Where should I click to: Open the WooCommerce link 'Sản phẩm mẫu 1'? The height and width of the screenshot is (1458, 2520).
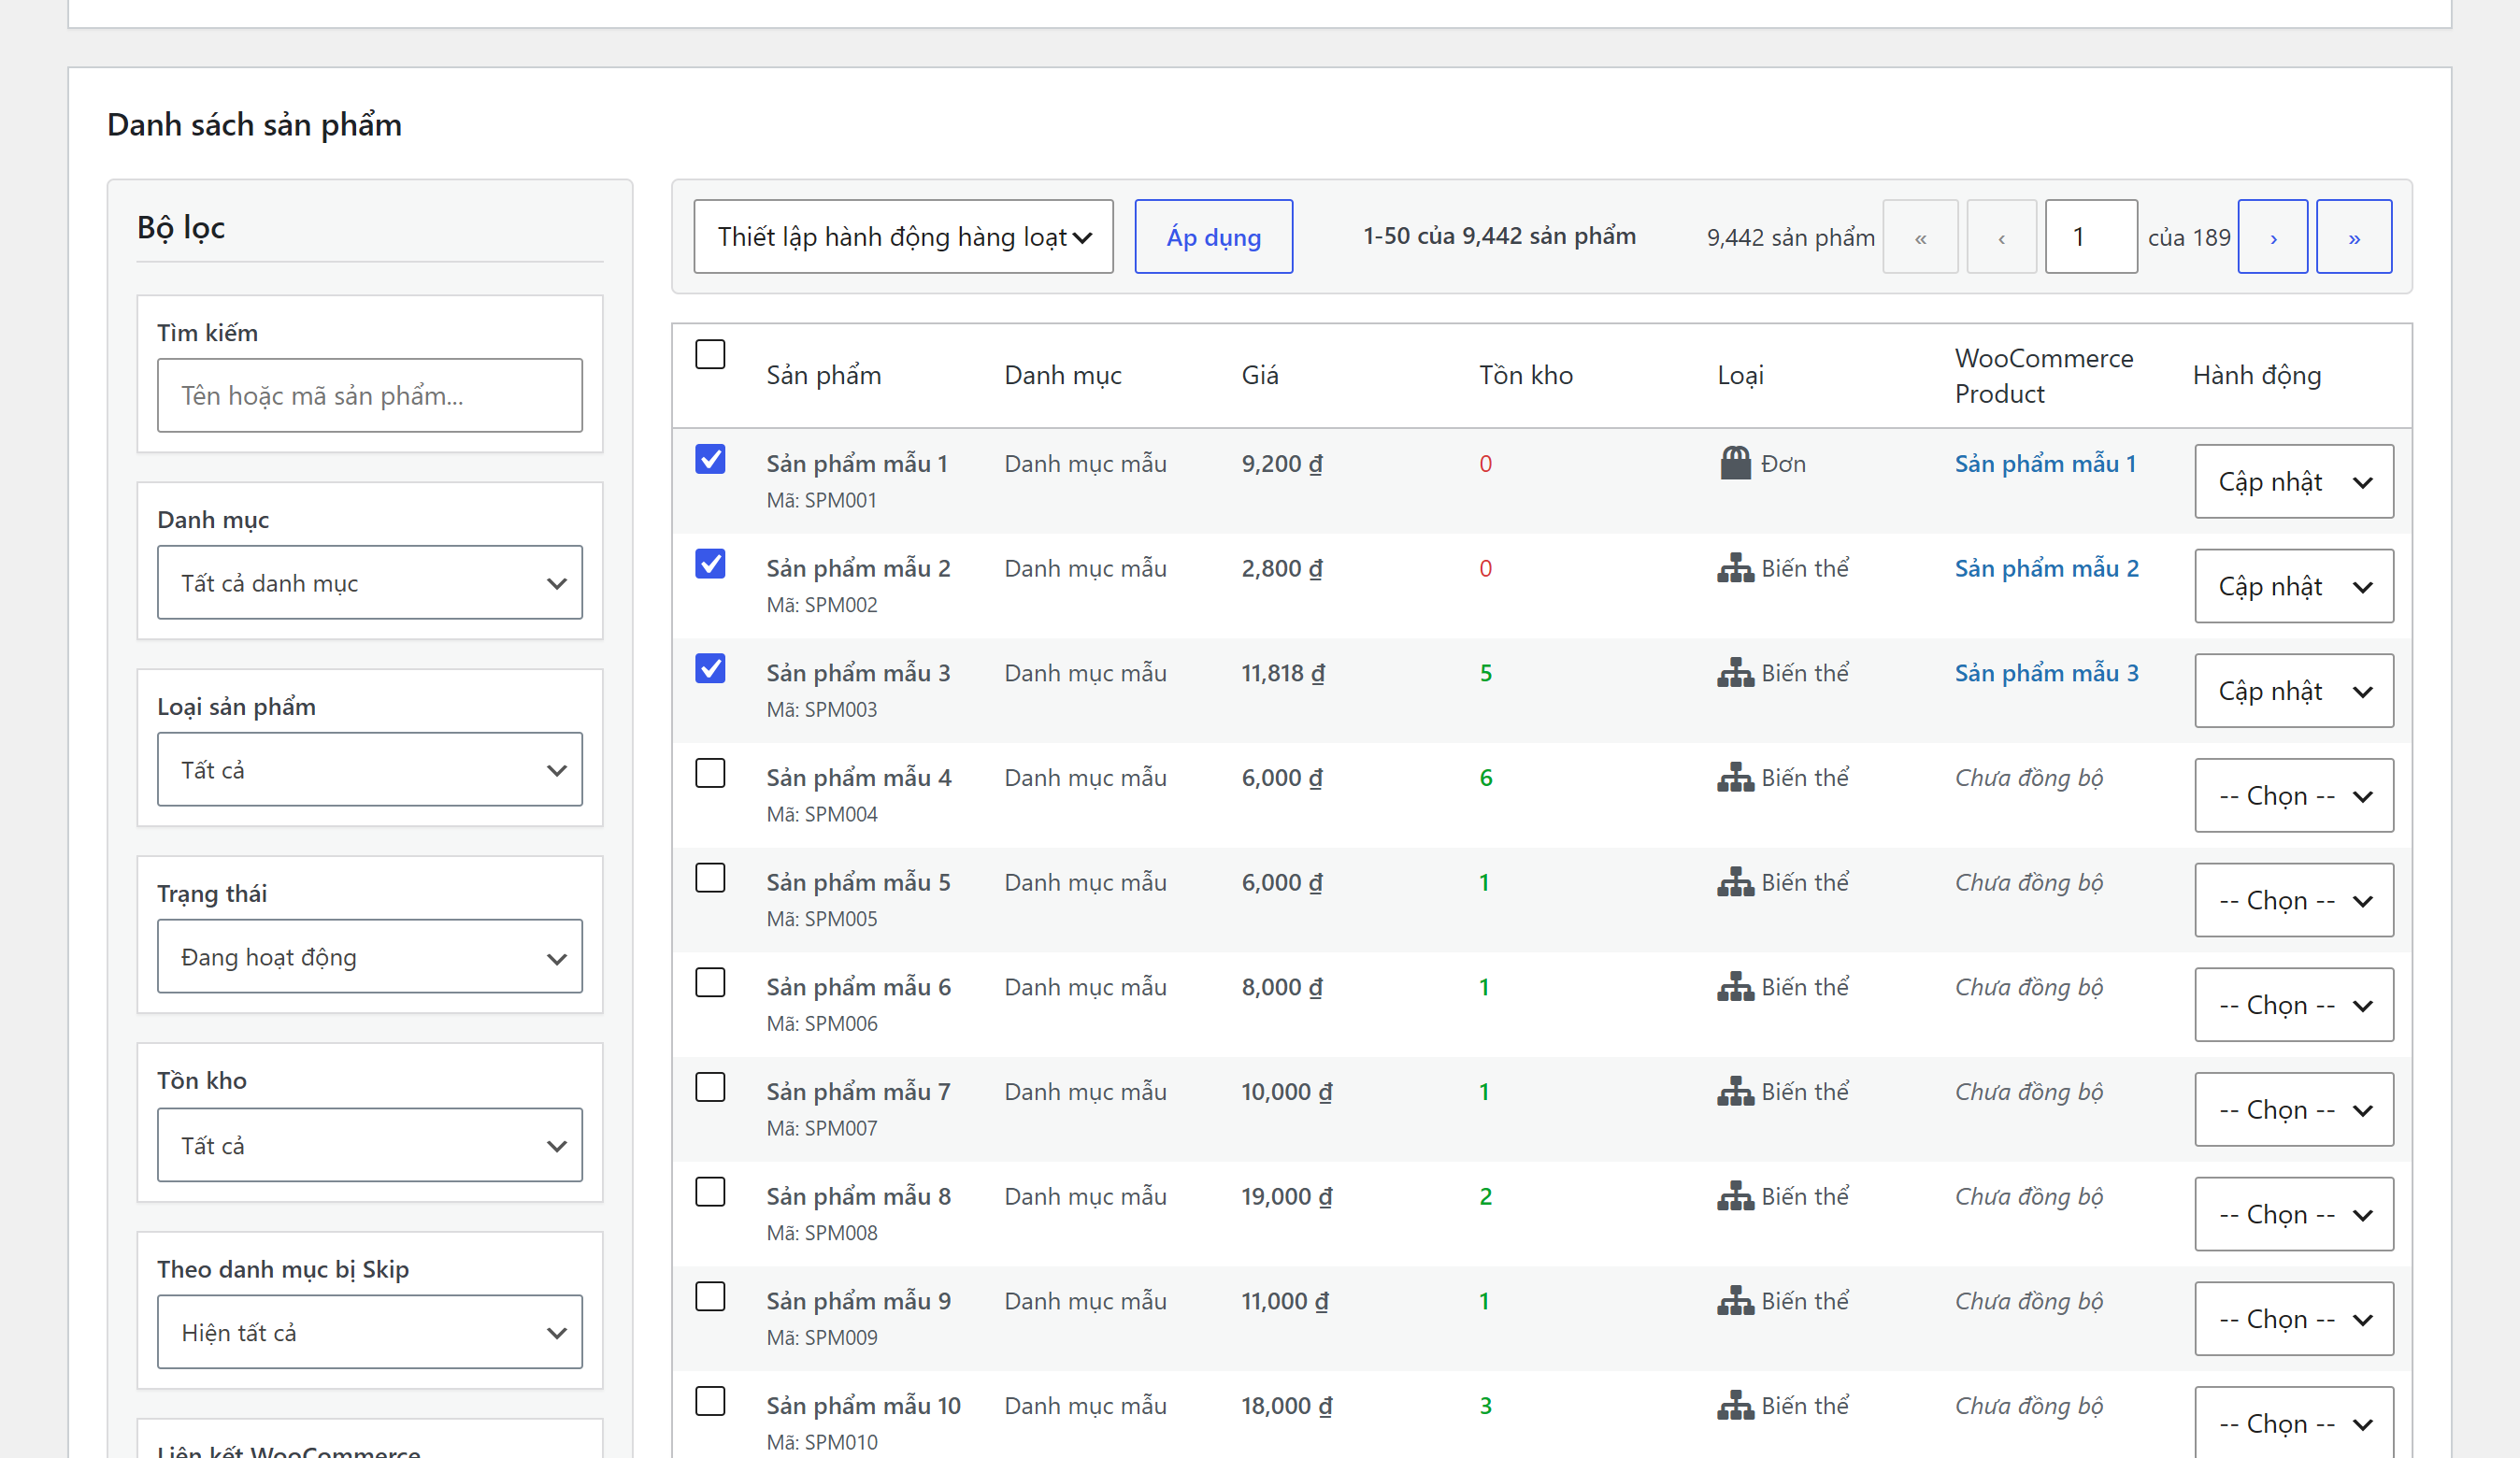coord(2045,463)
